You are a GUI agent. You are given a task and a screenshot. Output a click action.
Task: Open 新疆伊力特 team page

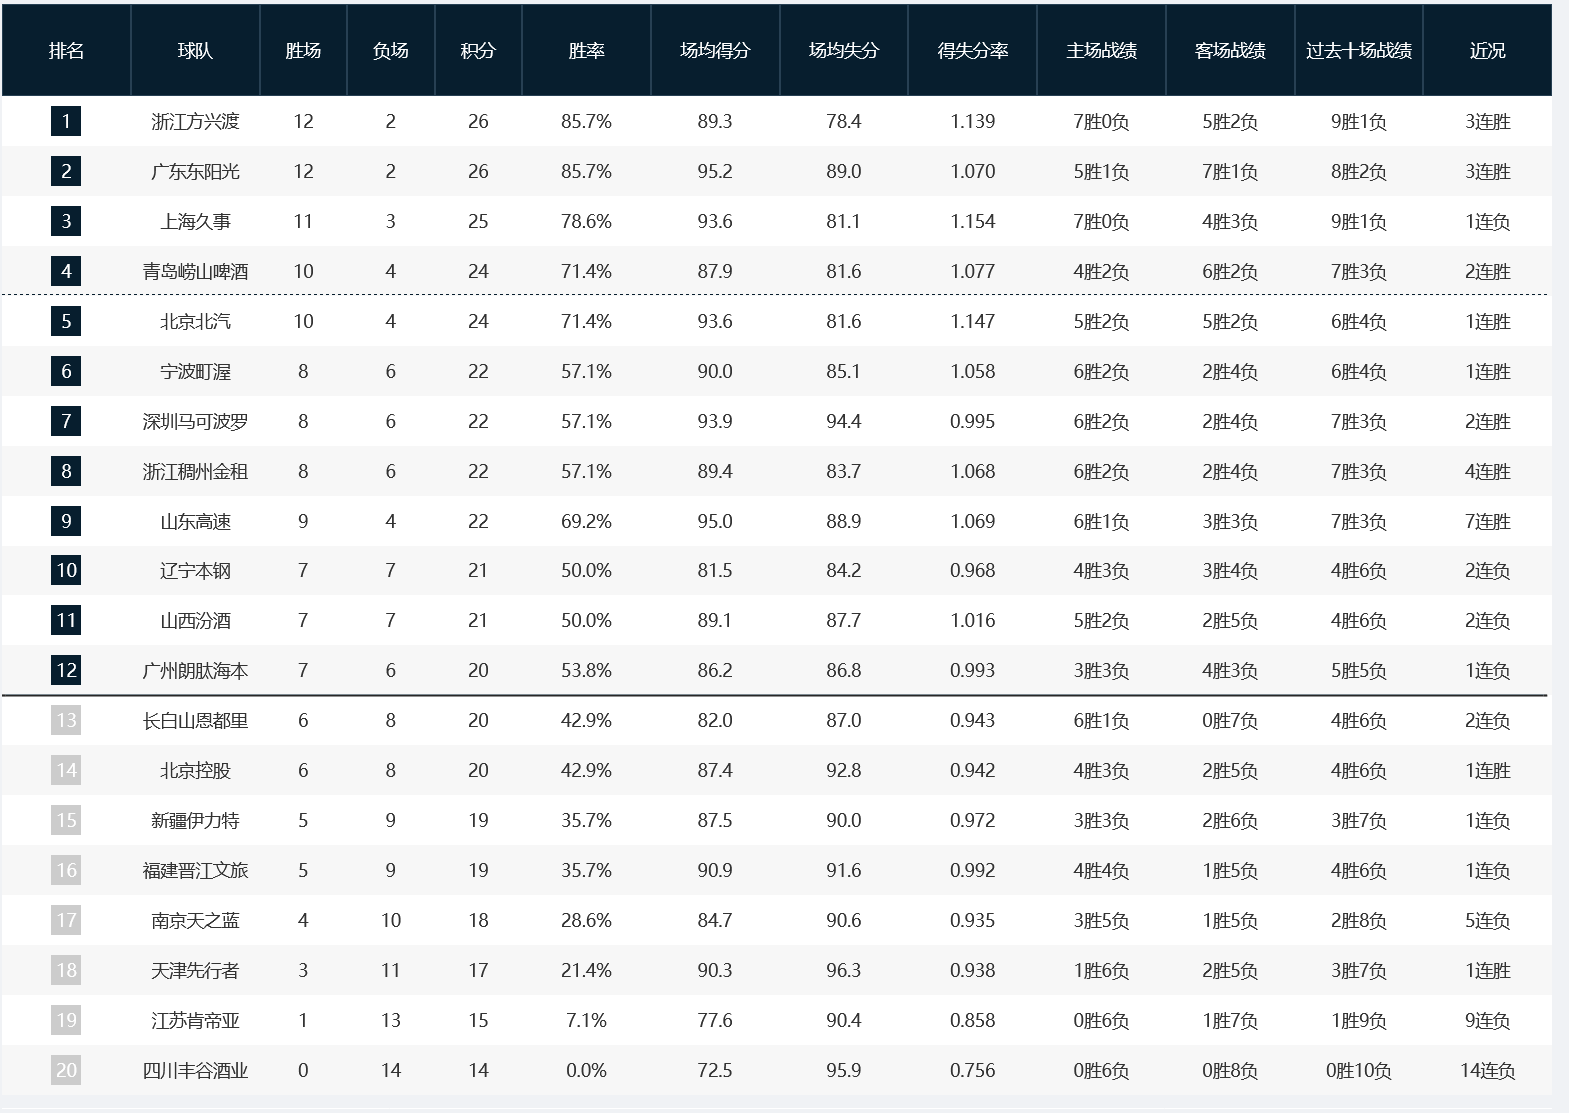tap(195, 821)
